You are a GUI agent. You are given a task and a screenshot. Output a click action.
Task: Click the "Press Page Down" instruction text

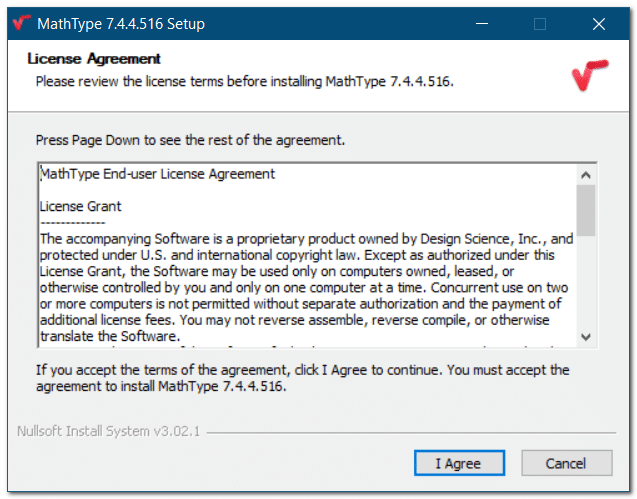click(x=190, y=141)
